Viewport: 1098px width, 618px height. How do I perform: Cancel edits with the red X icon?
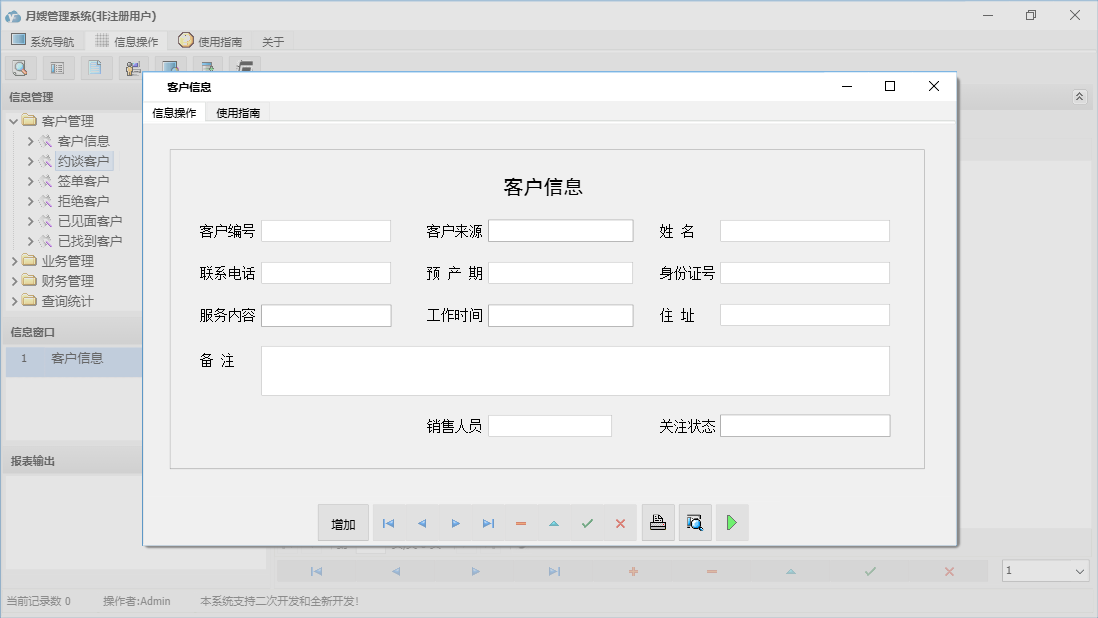620,522
